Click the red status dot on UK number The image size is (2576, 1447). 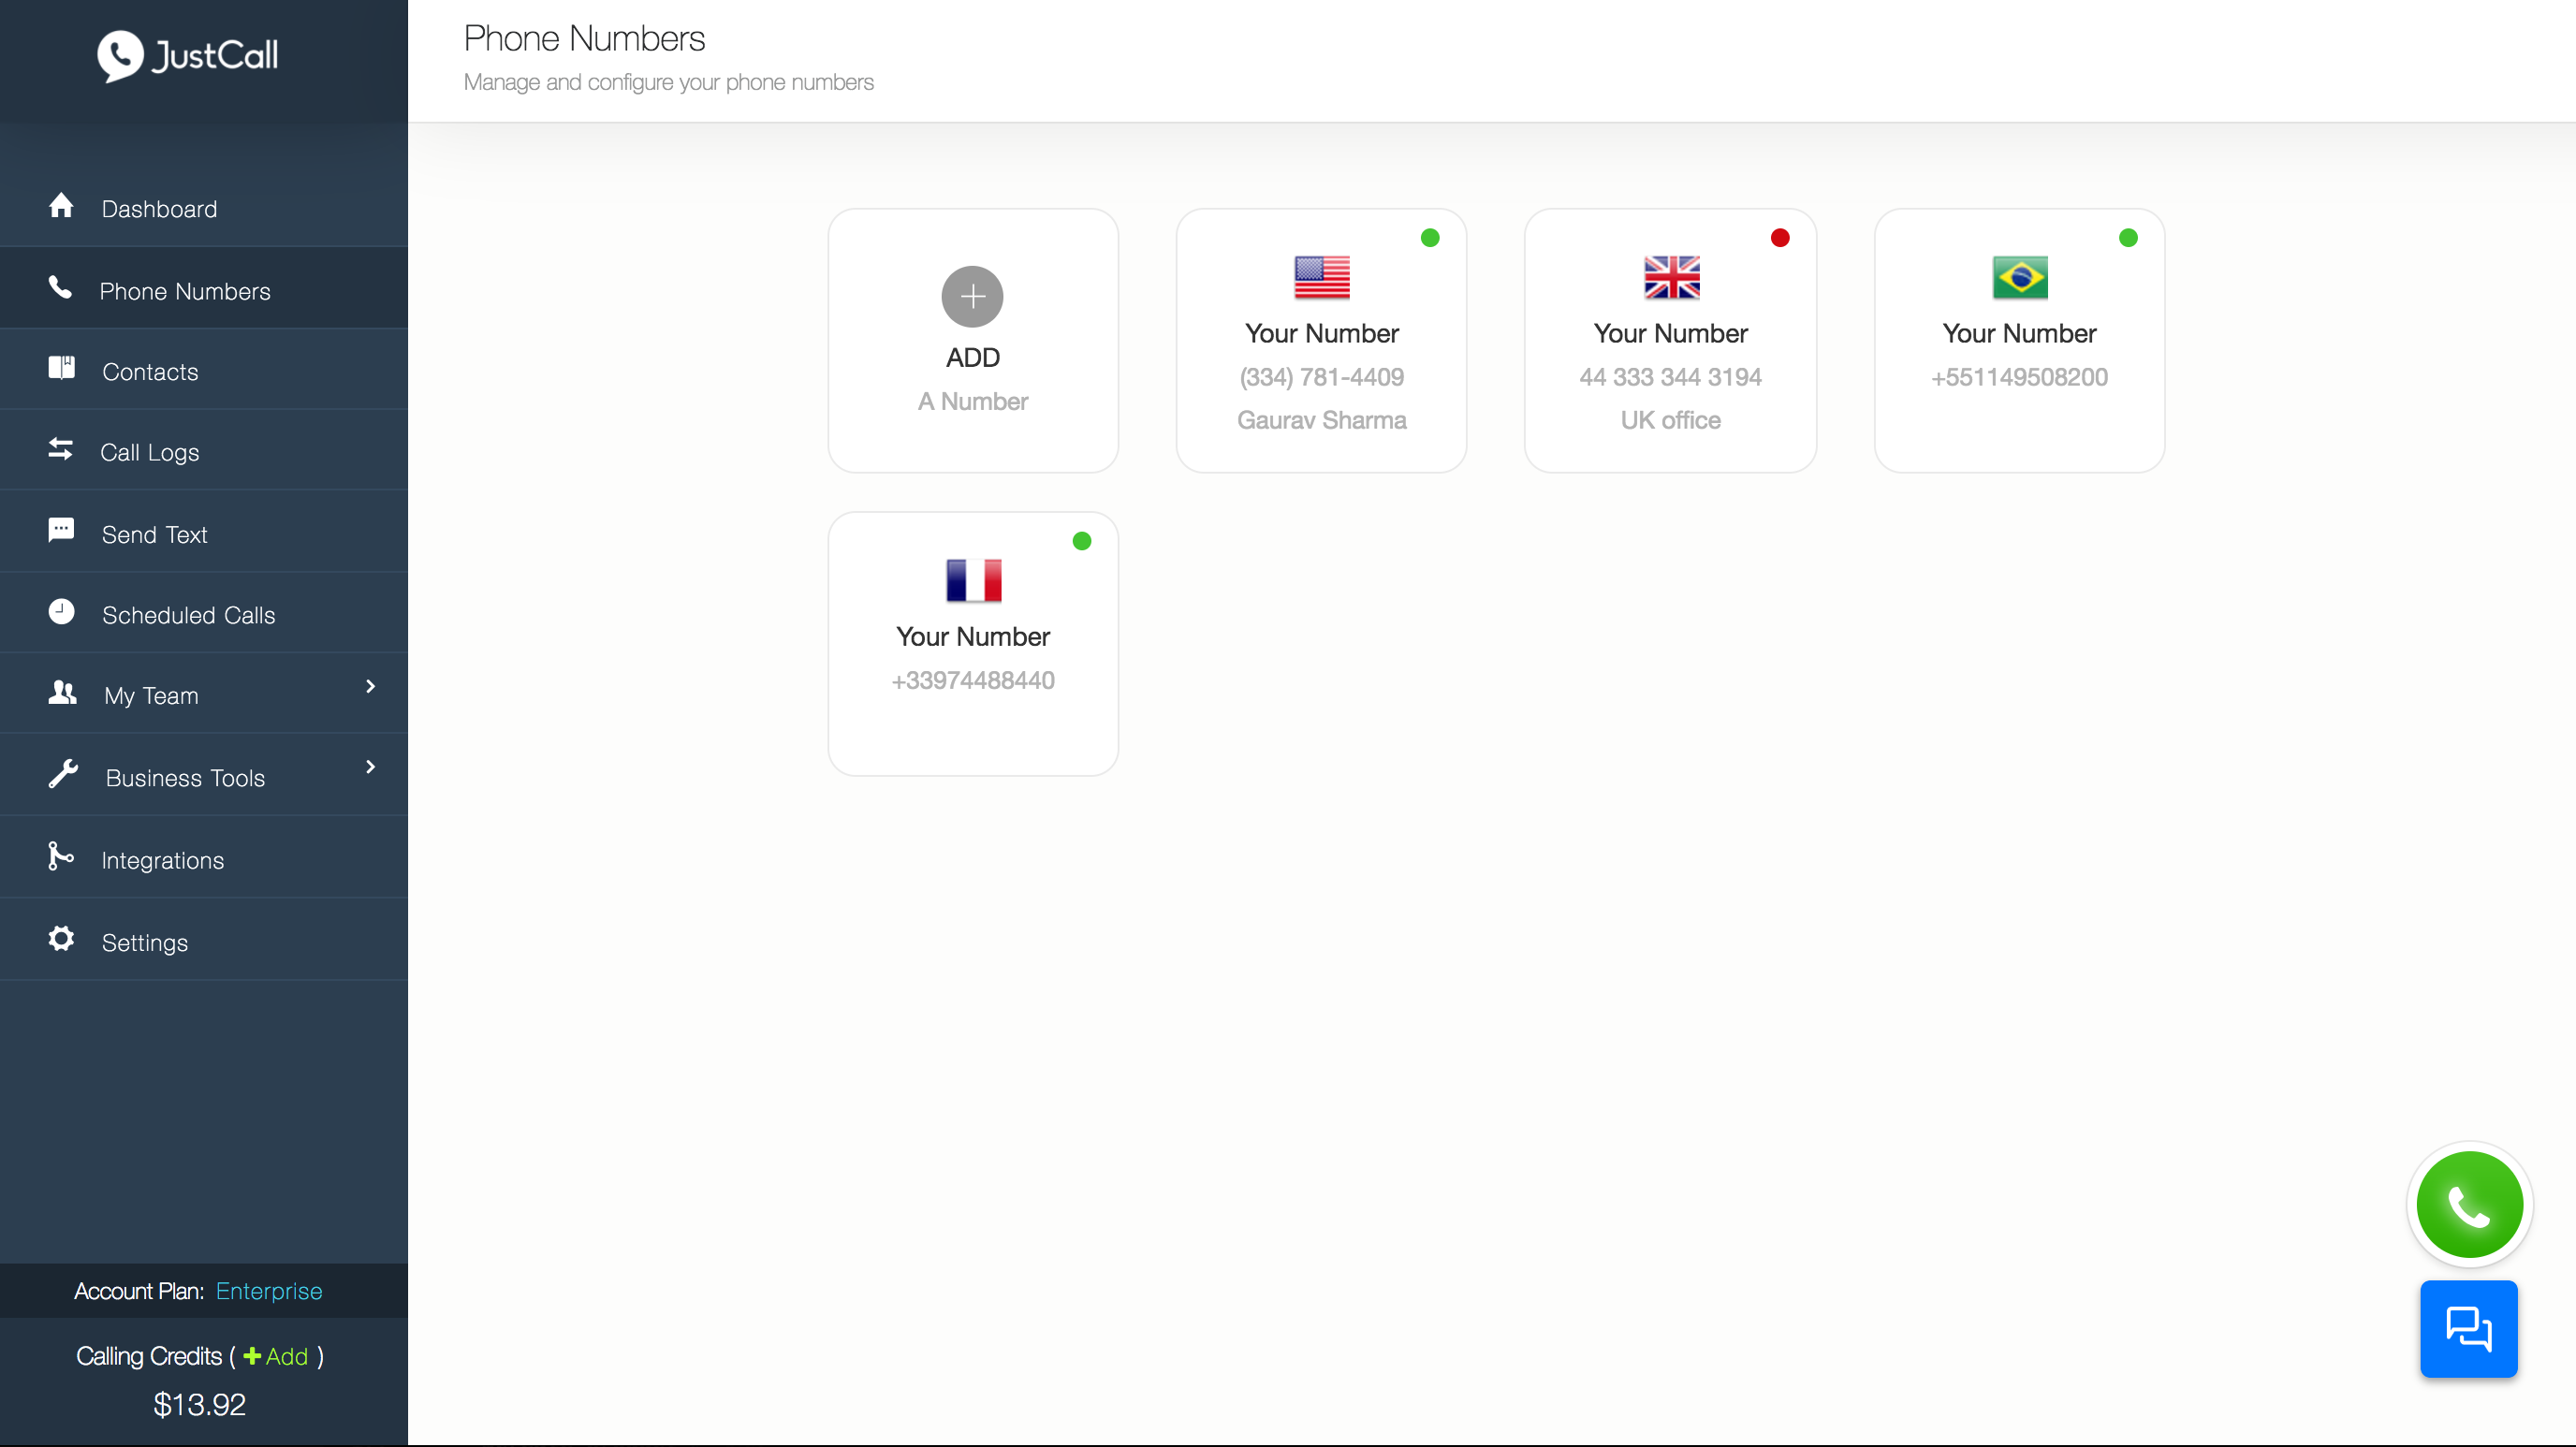pos(1779,238)
